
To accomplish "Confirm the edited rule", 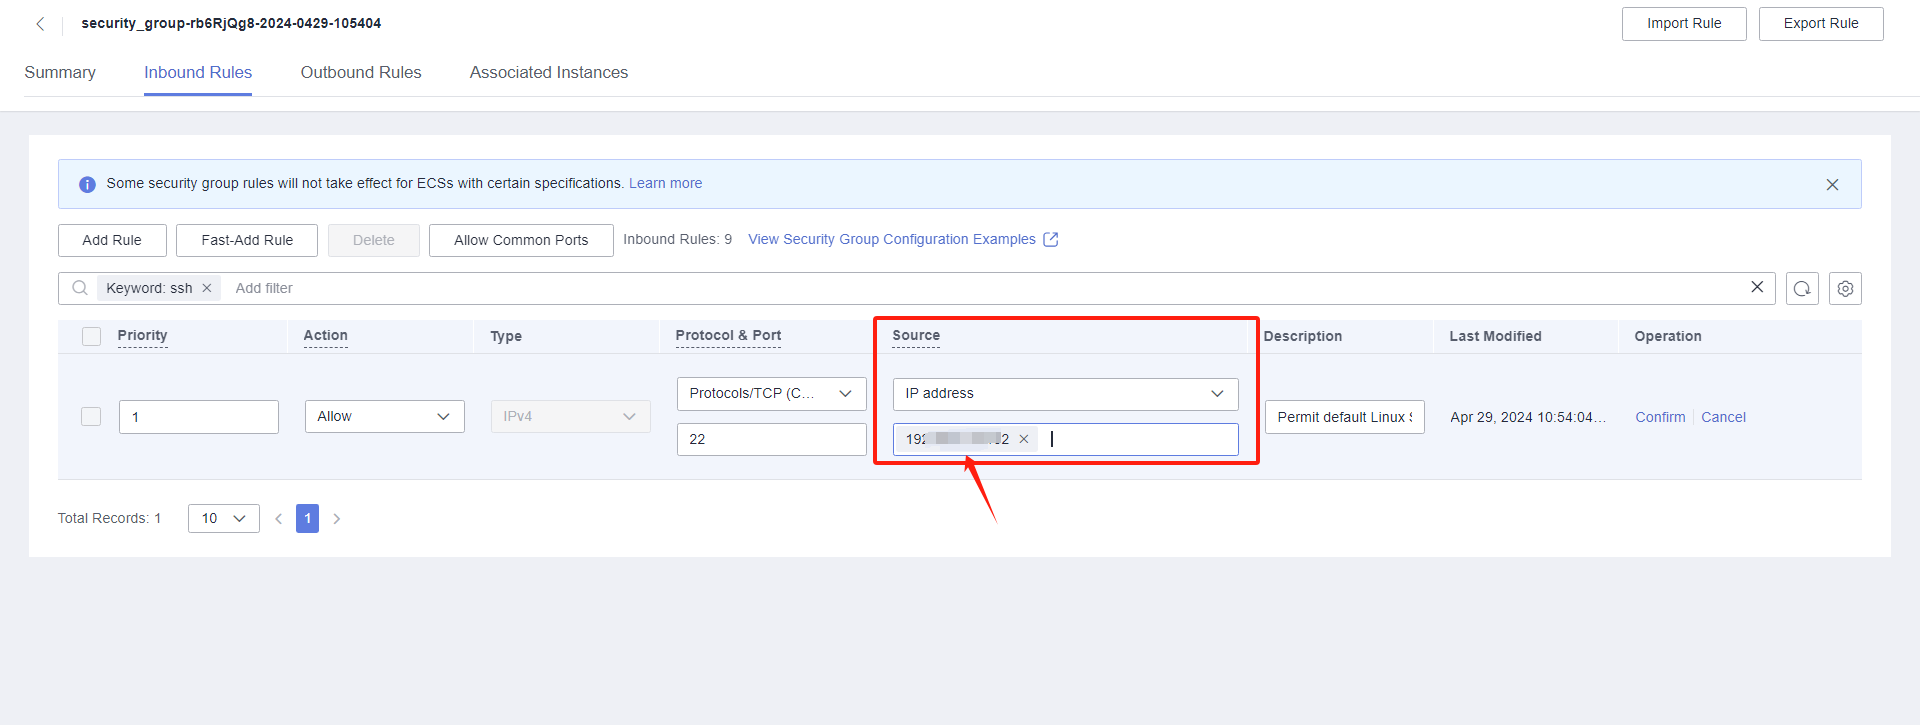I will (x=1660, y=417).
